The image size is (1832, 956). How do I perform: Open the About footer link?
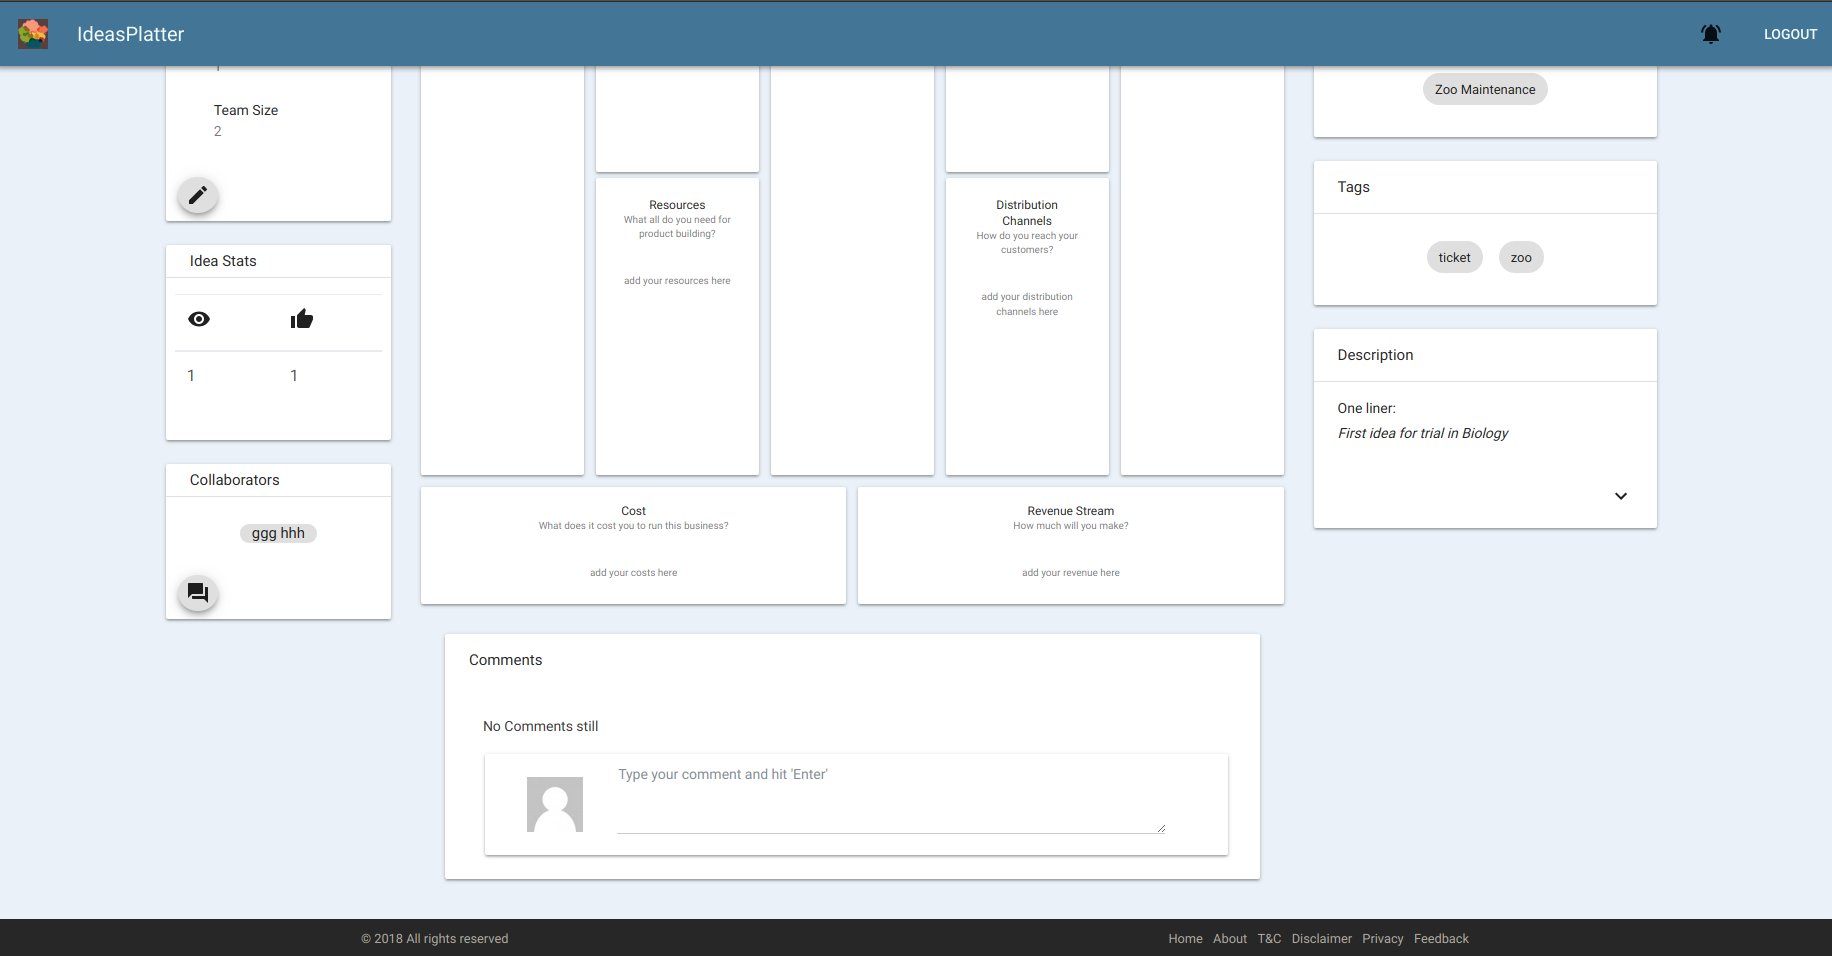[1230, 939]
